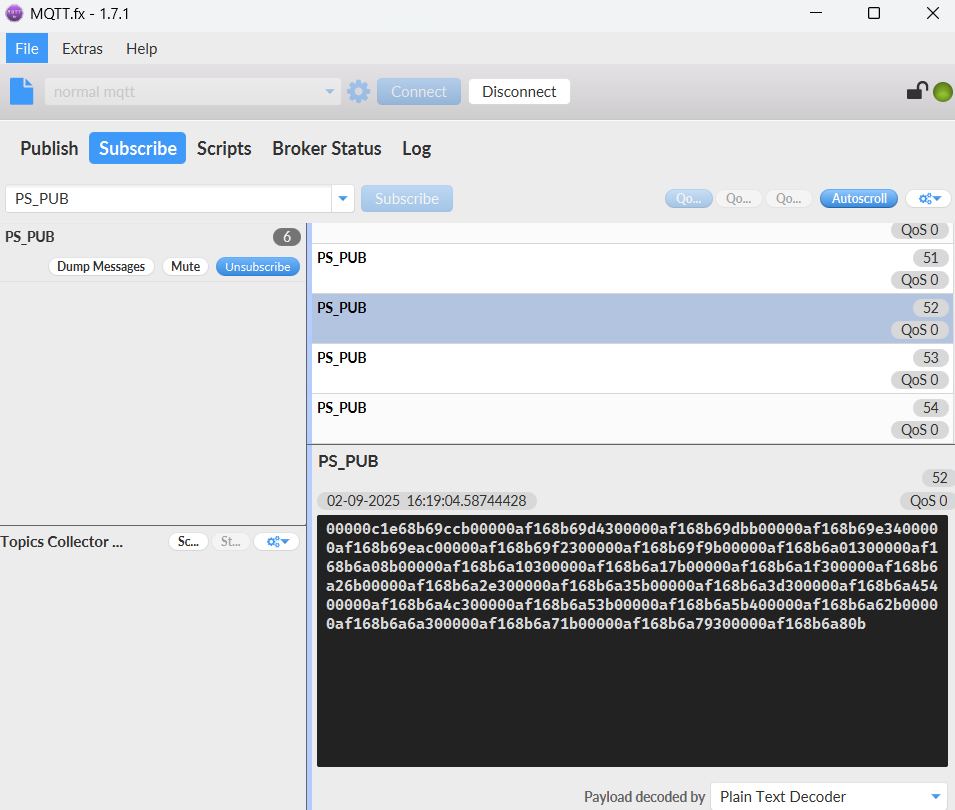Image resolution: width=955 pixels, height=810 pixels.
Task: Expand the PS_PUB topic dropdown arrow
Action: click(x=343, y=199)
